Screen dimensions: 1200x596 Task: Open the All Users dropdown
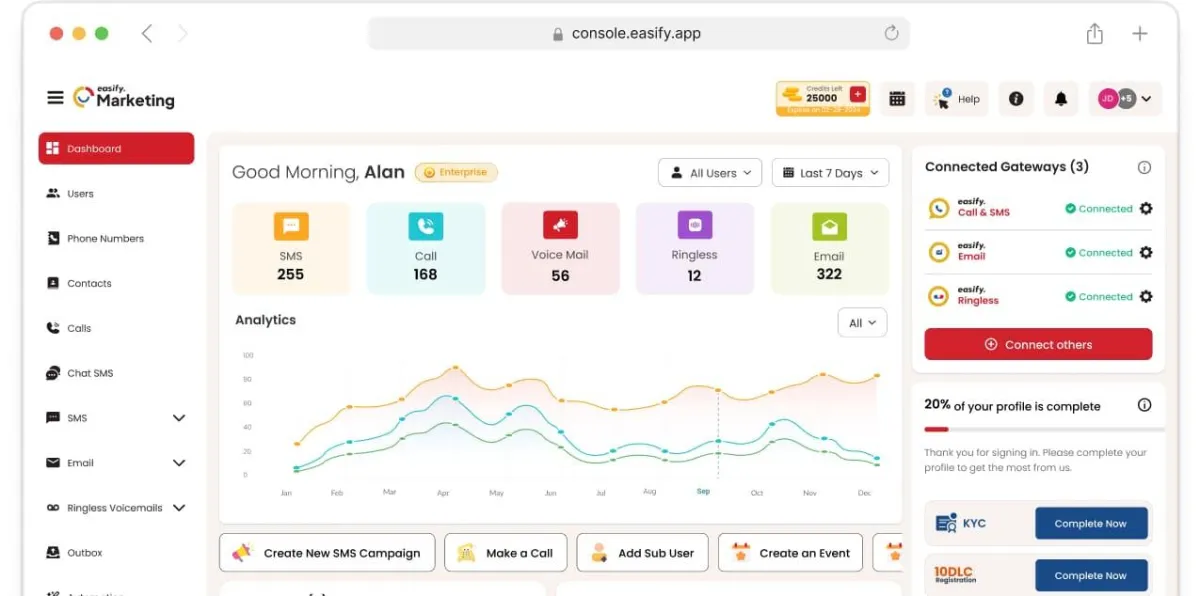[710, 173]
